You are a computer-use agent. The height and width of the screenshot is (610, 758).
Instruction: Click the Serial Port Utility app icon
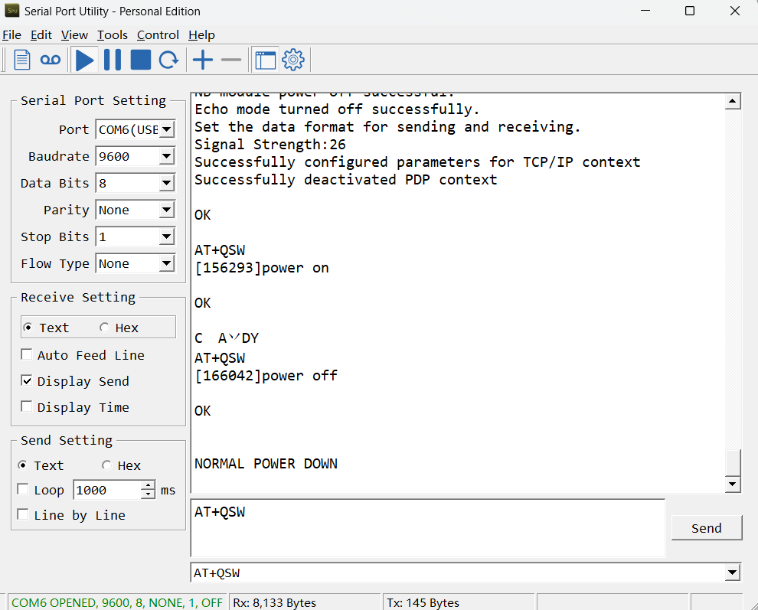pyautogui.click(x=12, y=11)
